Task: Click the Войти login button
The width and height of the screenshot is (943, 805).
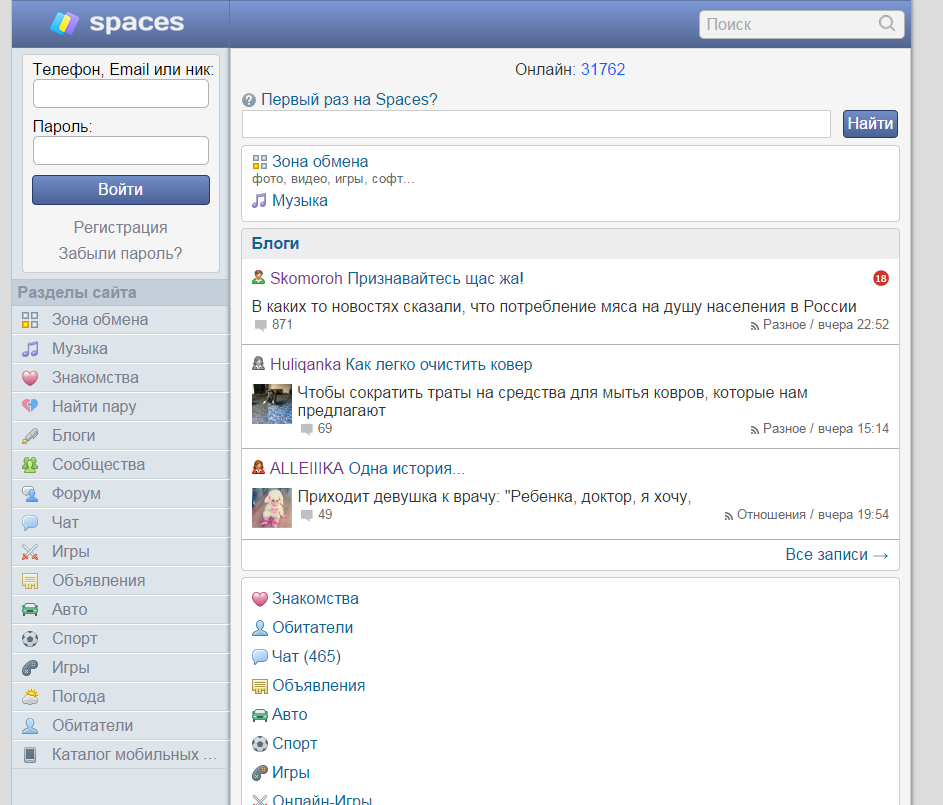Action: (x=121, y=190)
